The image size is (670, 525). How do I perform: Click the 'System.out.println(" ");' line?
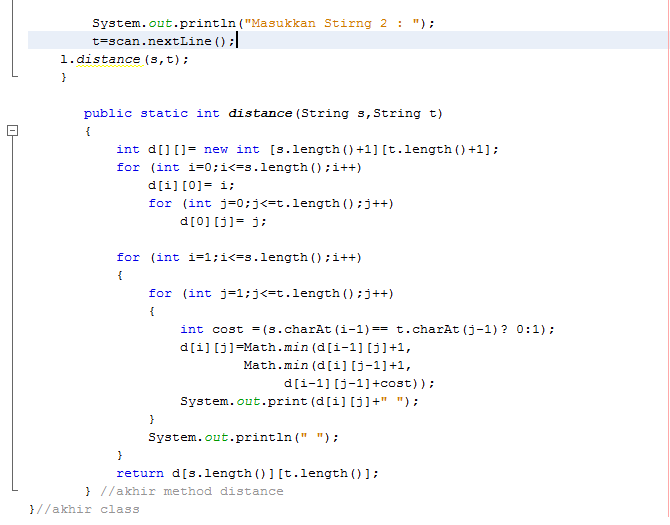click(243, 437)
